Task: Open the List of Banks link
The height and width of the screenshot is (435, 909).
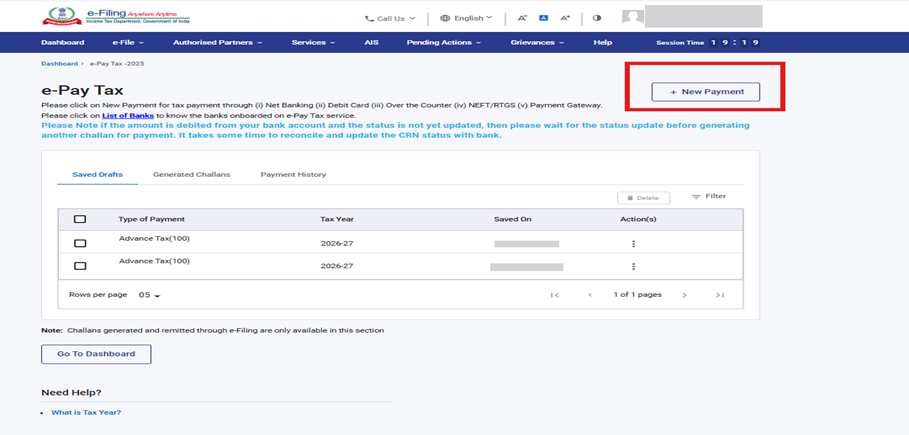Action: coord(126,116)
